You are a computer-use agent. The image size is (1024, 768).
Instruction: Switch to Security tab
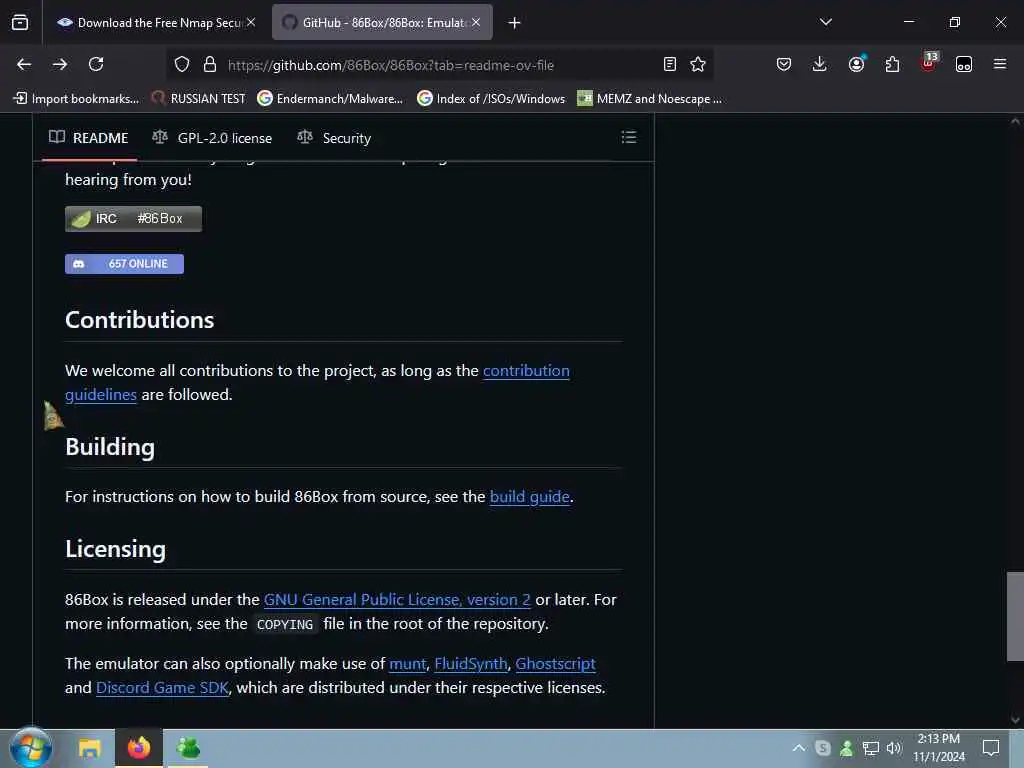334,138
